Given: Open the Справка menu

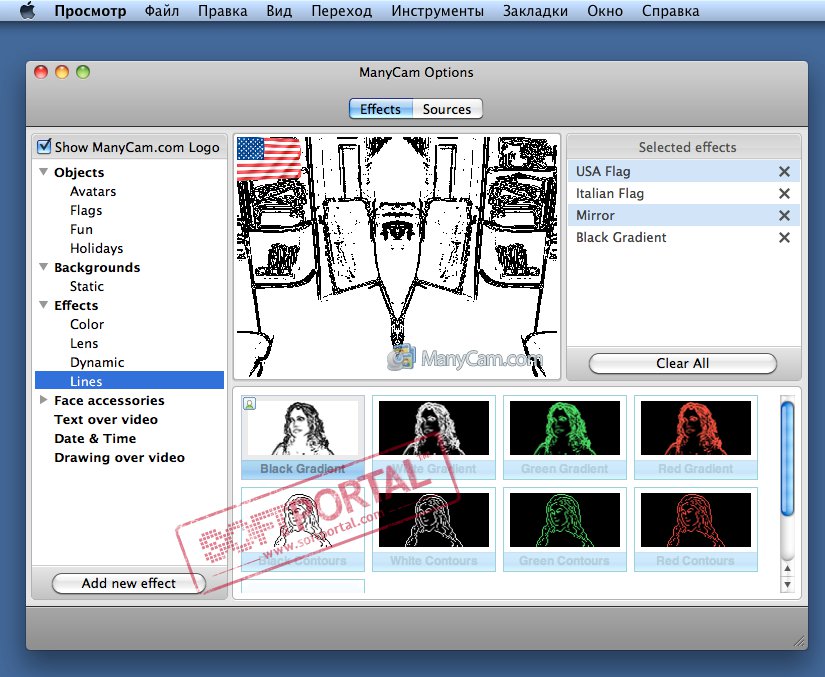Looking at the screenshot, I should pos(670,11).
